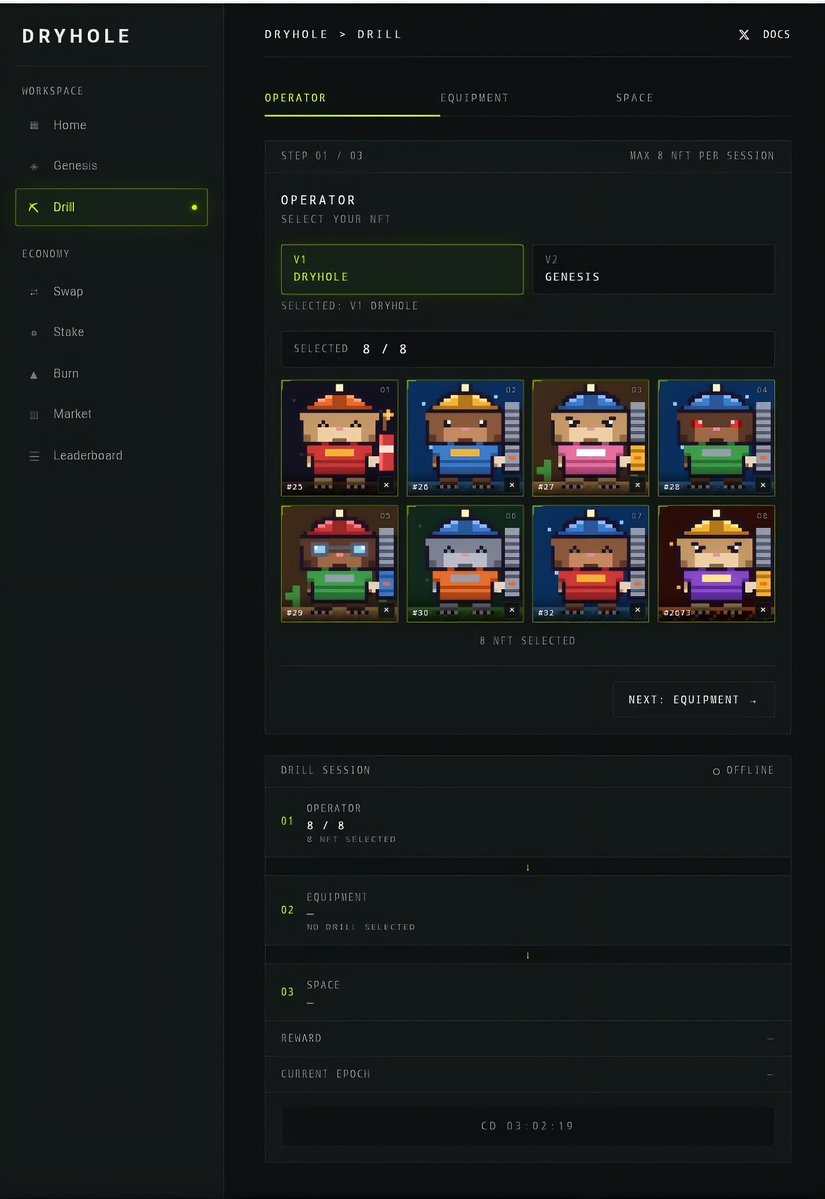Click the 8 NFT SELECTED caption under grid
This screenshot has height=1199, width=825.
(x=528, y=641)
